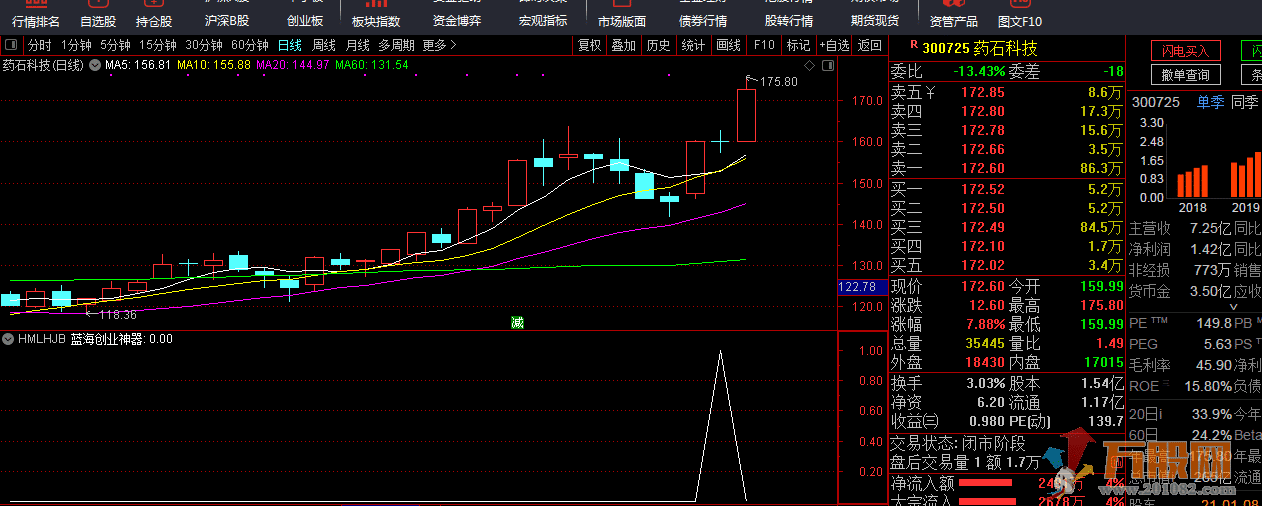Image resolution: width=1262 pixels, height=506 pixels.
Task: Click the ¥ symbol next to 卖五
Action: coord(930,93)
